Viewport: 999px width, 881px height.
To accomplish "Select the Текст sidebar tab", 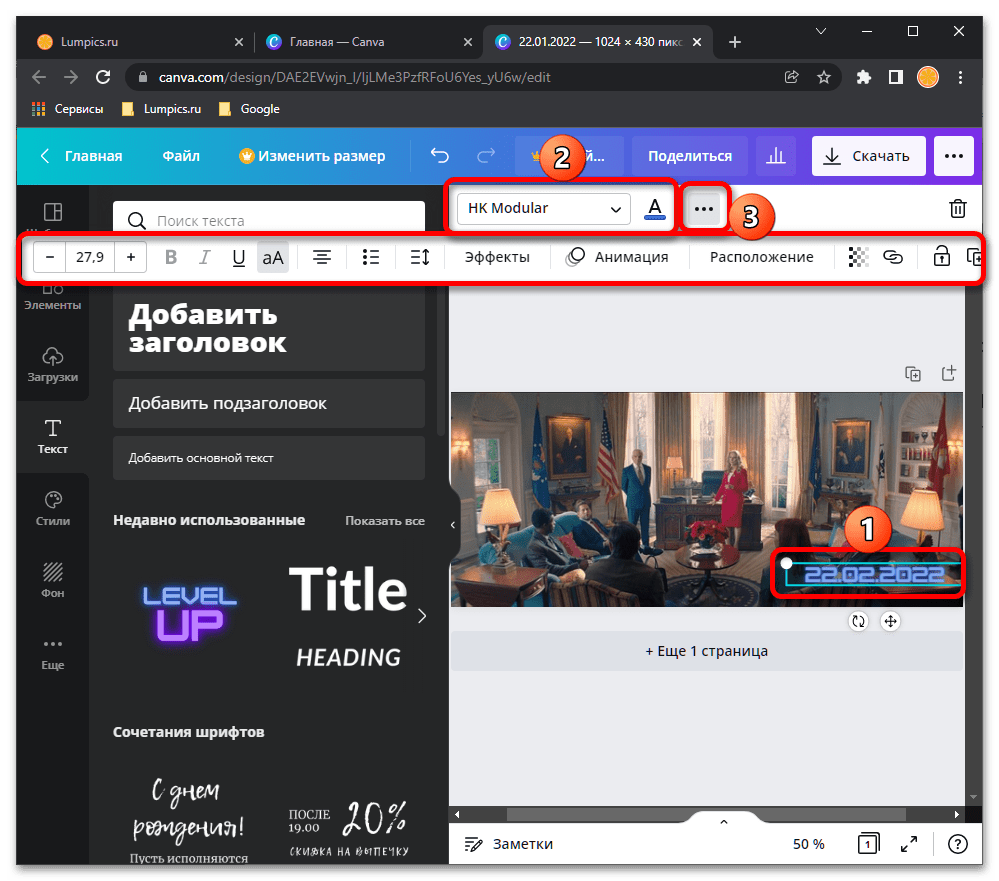I will tap(53, 437).
